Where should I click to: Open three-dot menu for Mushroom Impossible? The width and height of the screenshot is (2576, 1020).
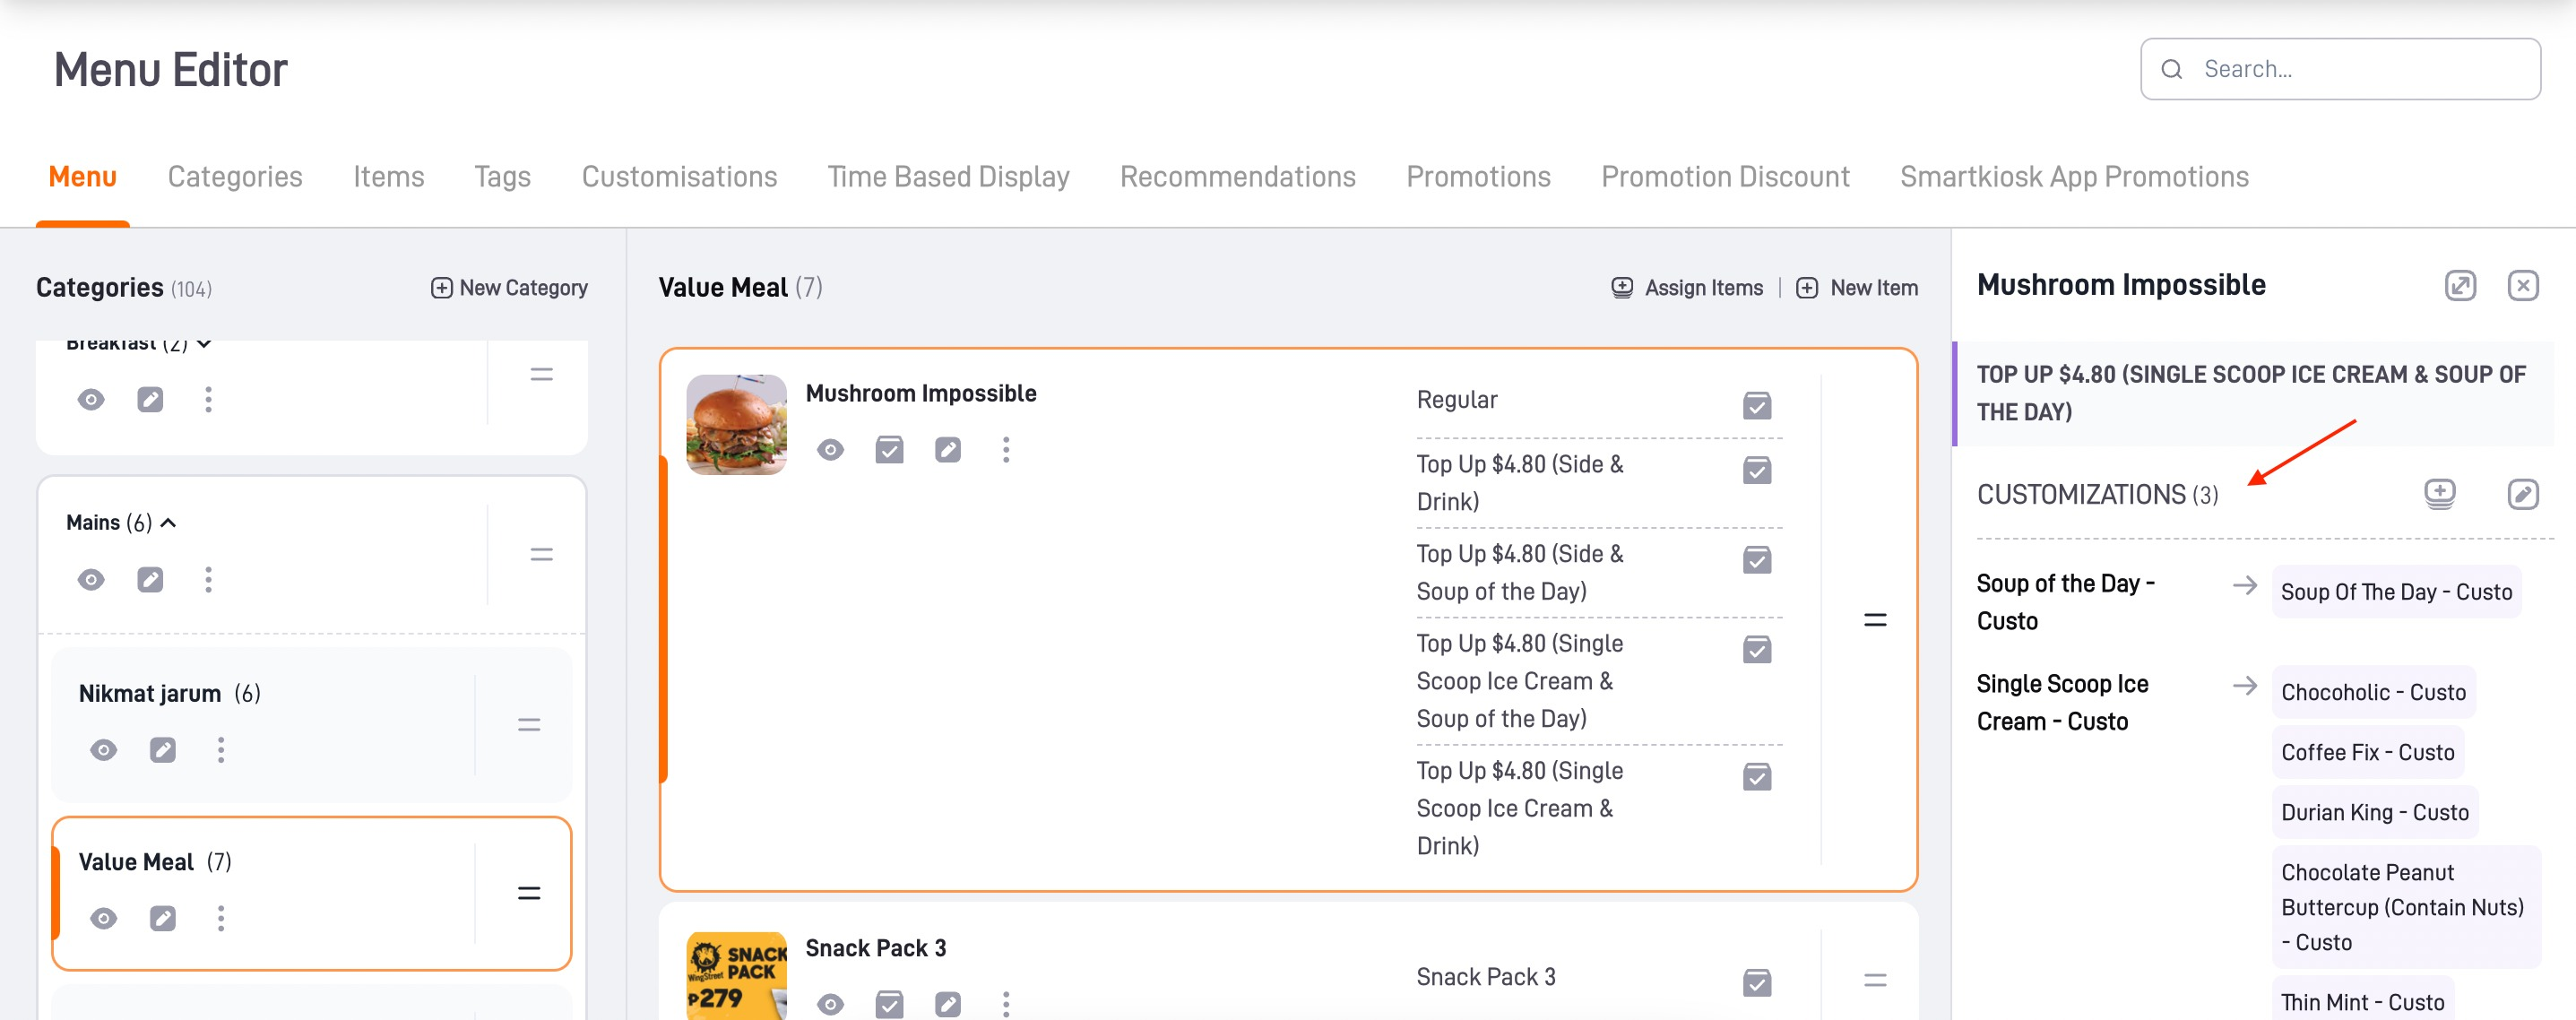[1006, 450]
